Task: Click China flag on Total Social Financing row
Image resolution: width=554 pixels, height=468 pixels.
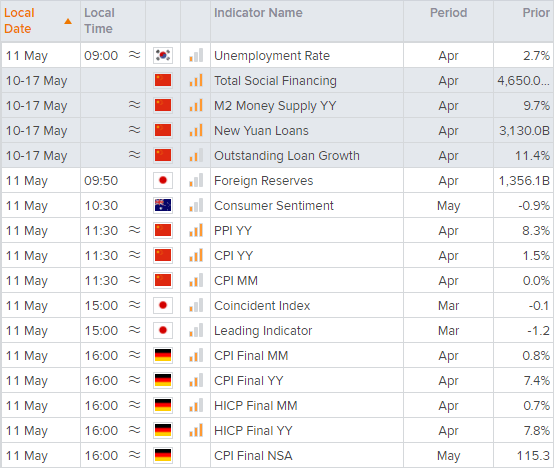Action: [163, 81]
